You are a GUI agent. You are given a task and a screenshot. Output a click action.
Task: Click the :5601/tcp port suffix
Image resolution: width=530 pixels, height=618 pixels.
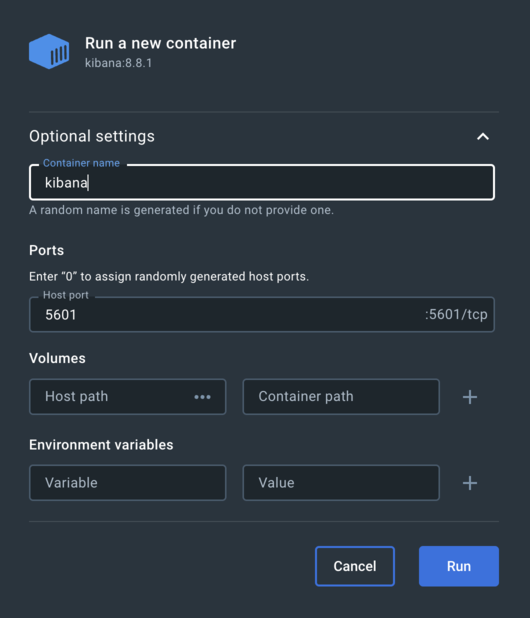[x=456, y=315]
